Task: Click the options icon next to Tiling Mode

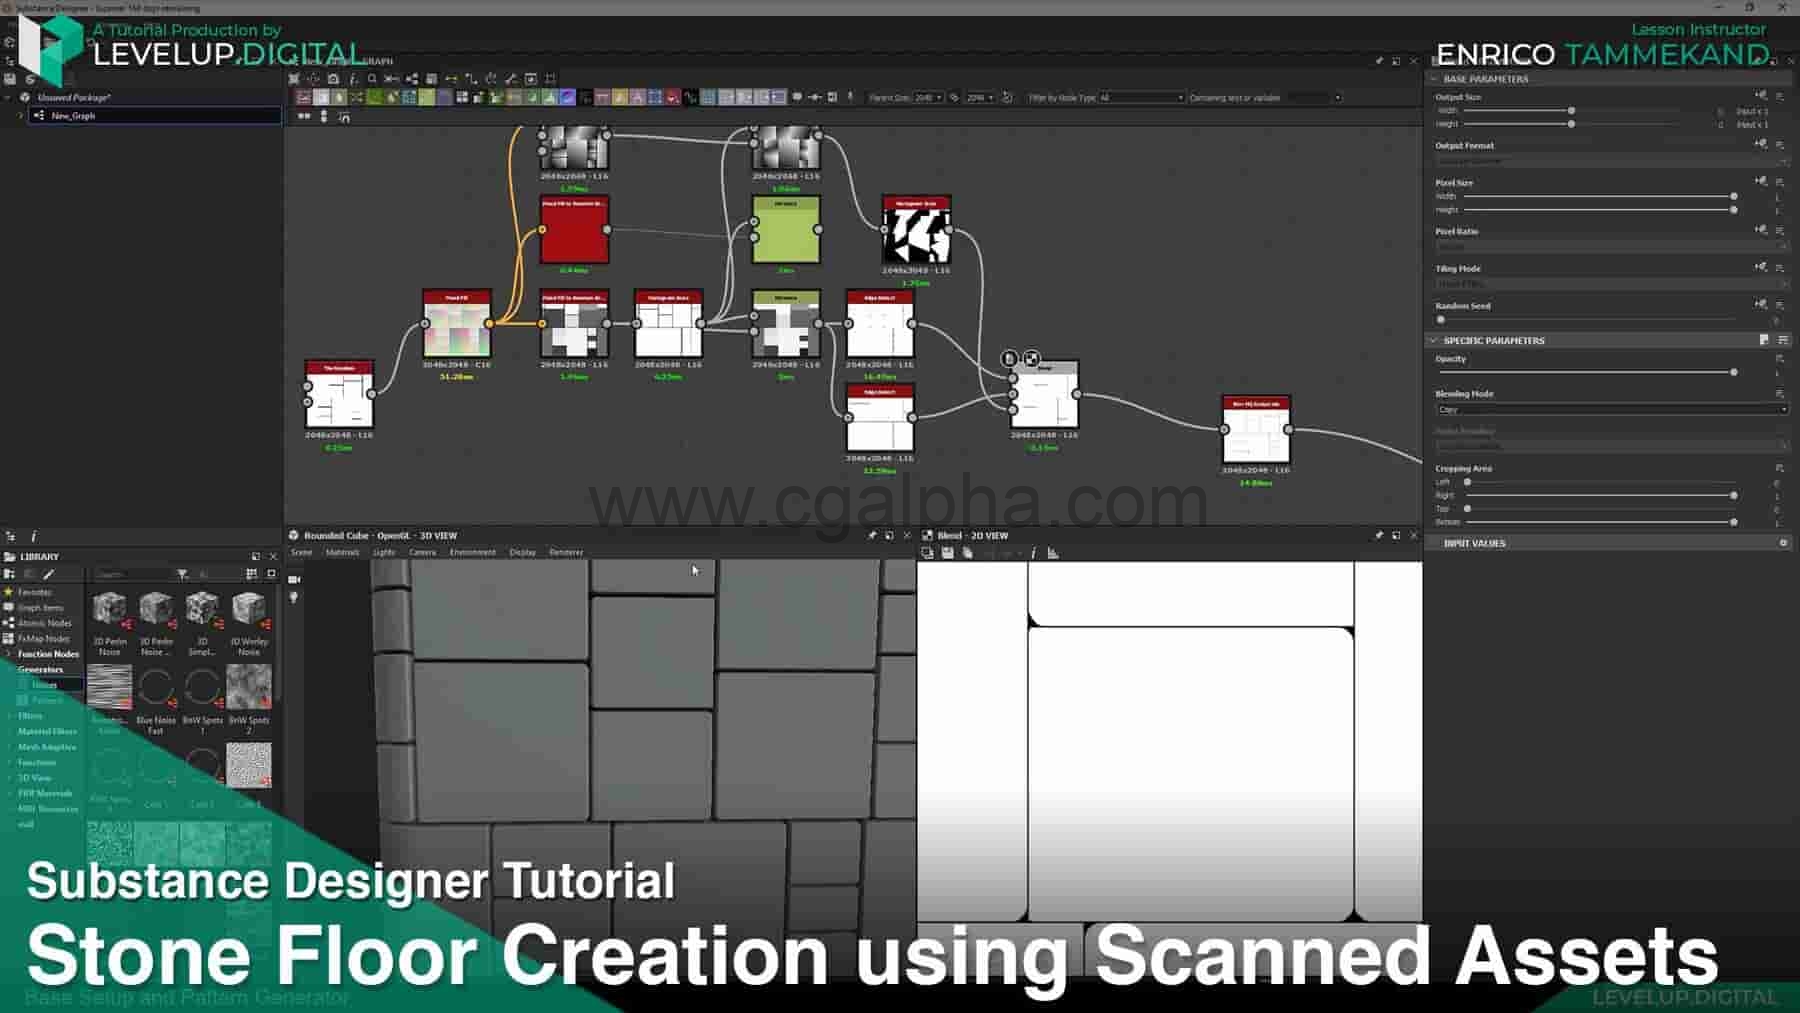Action: click(x=1780, y=268)
